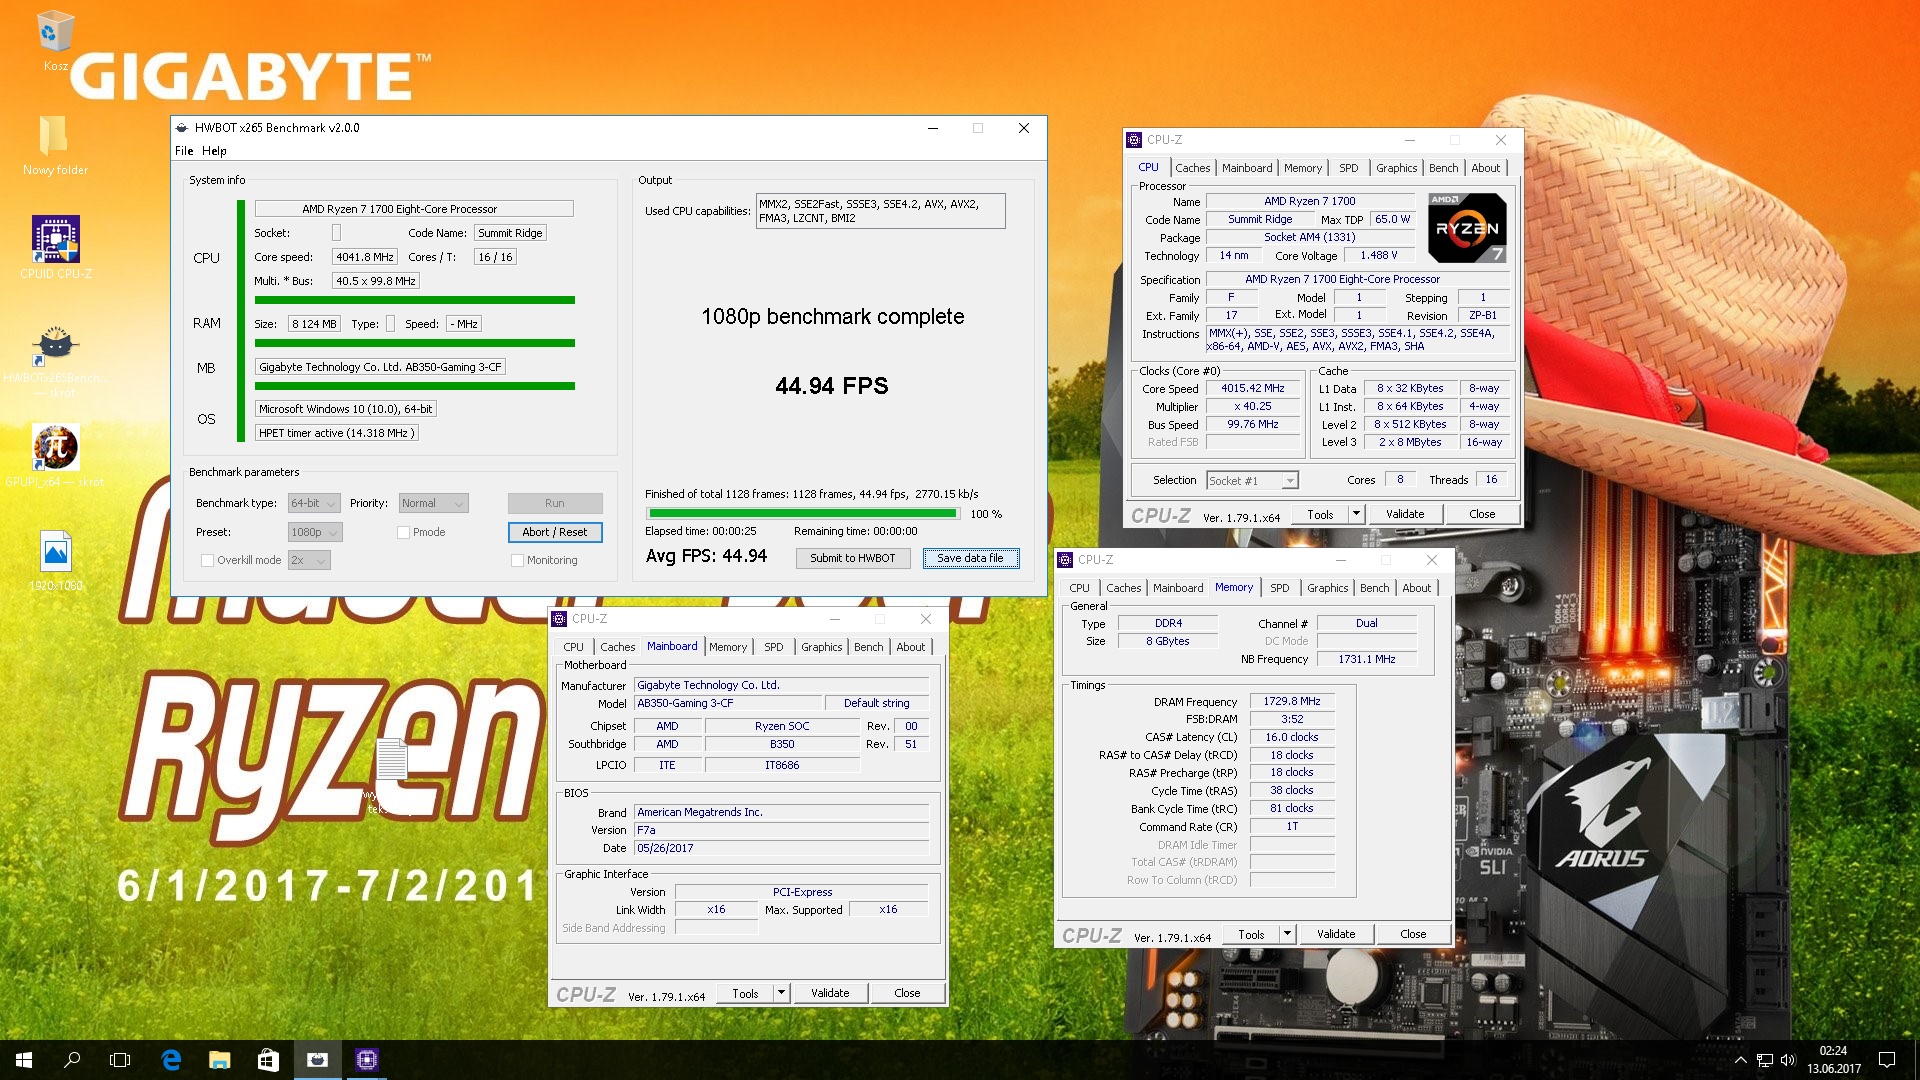The width and height of the screenshot is (1920, 1080).
Task: Click Validate in CPU-Z CPU window
Action: point(1405,514)
